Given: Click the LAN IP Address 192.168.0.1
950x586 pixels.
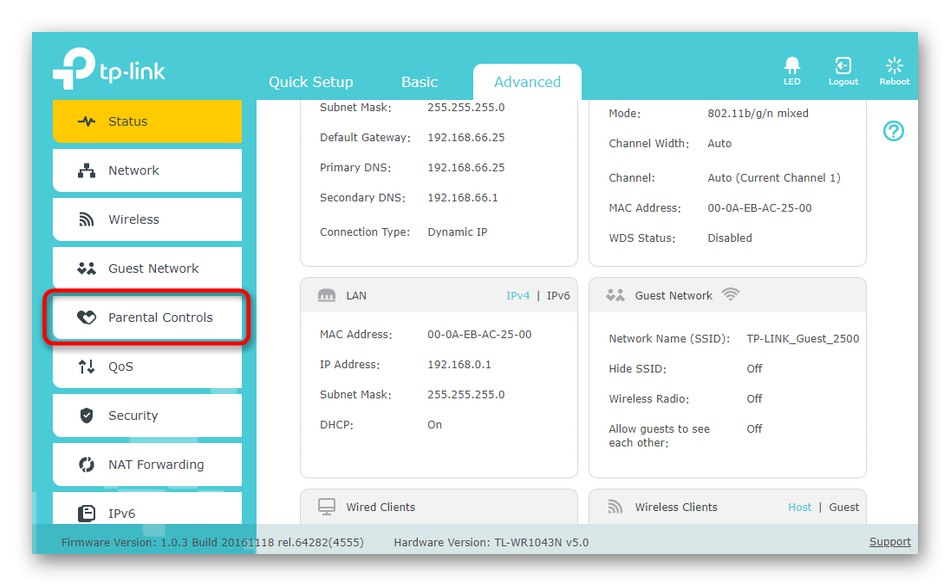Looking at the screenshot, I should (459, 364).
